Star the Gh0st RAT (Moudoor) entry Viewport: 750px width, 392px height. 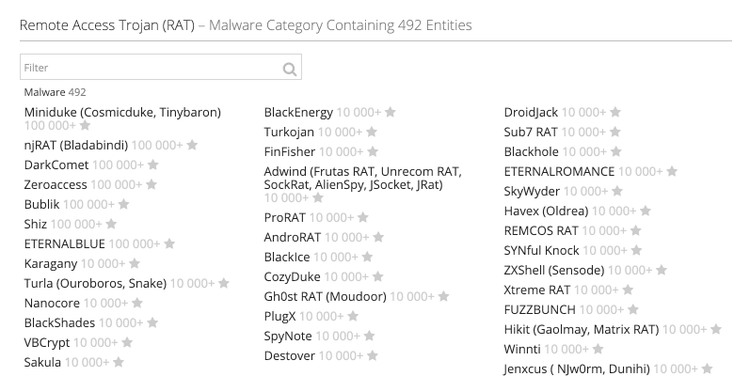[x=443, y=296]
